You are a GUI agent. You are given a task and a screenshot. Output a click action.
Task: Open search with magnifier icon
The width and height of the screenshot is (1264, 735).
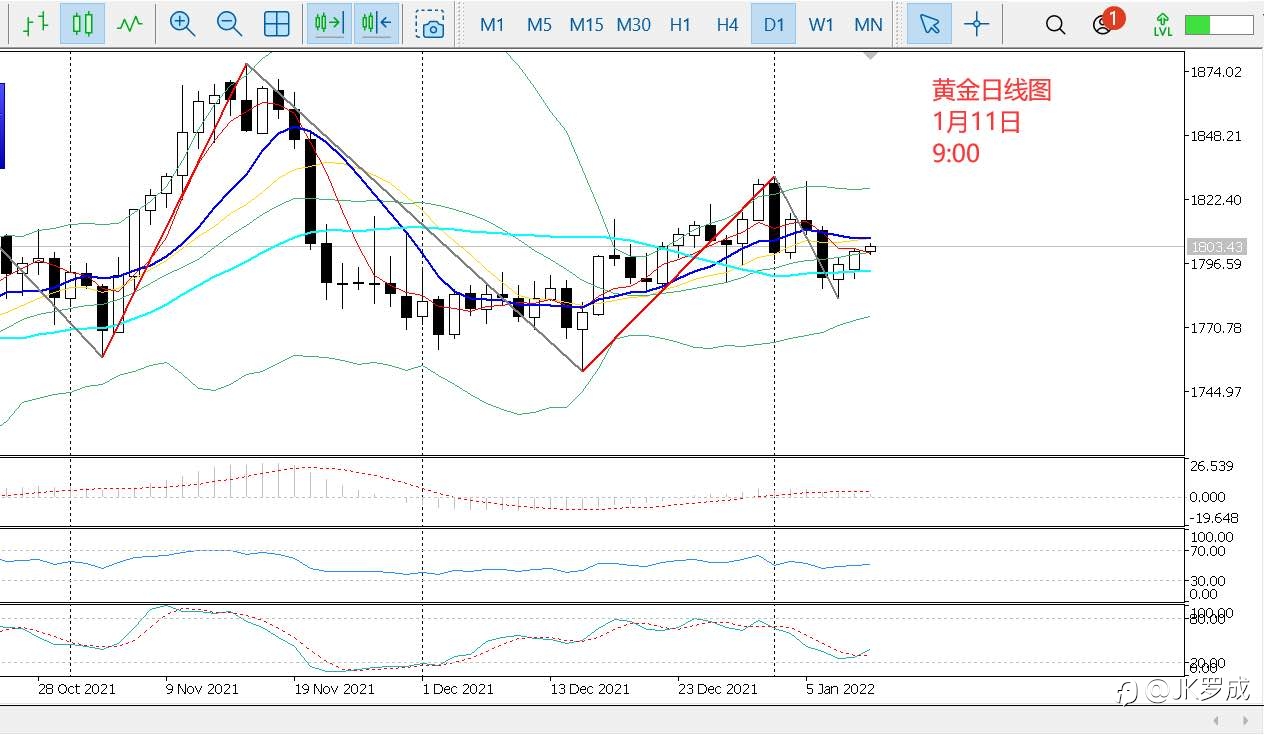click(1055, 25)
